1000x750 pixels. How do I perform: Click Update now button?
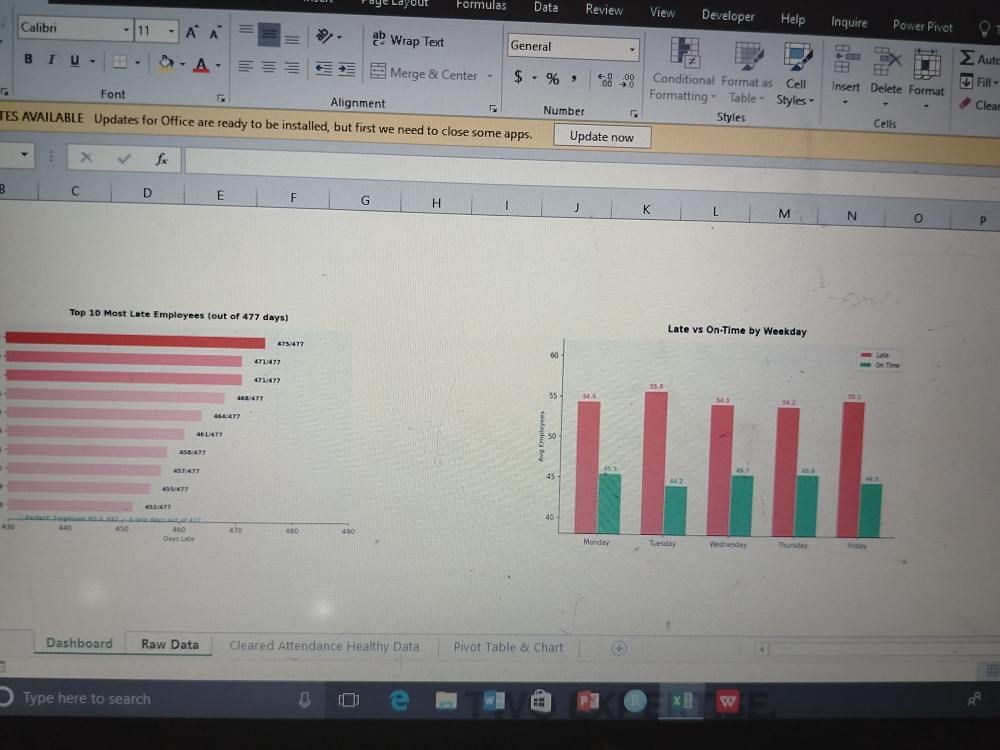[602, 136]
